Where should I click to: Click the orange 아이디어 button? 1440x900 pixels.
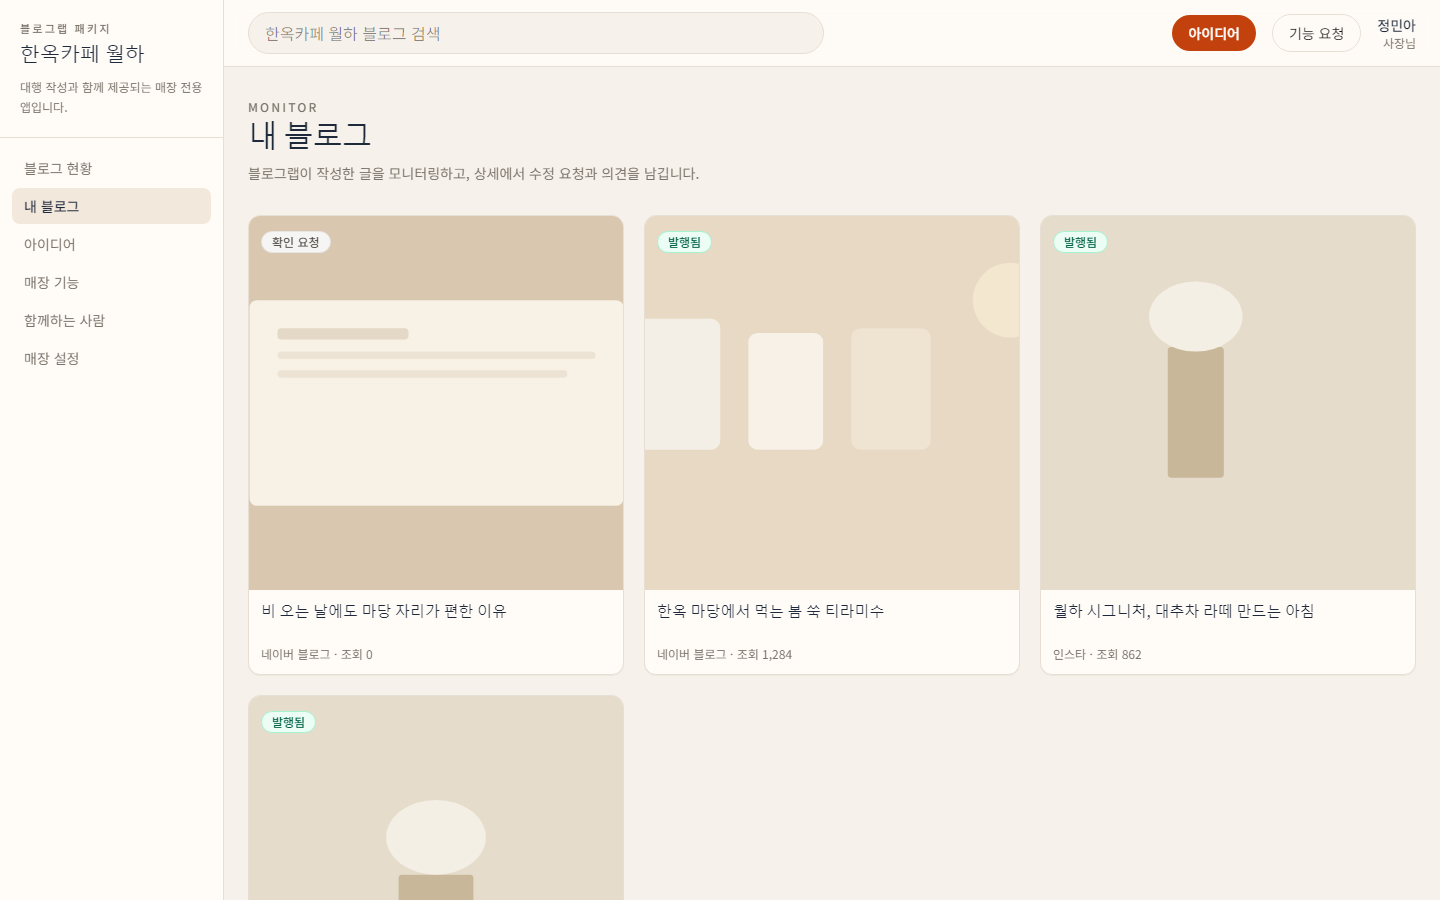tap(1214, 33)
